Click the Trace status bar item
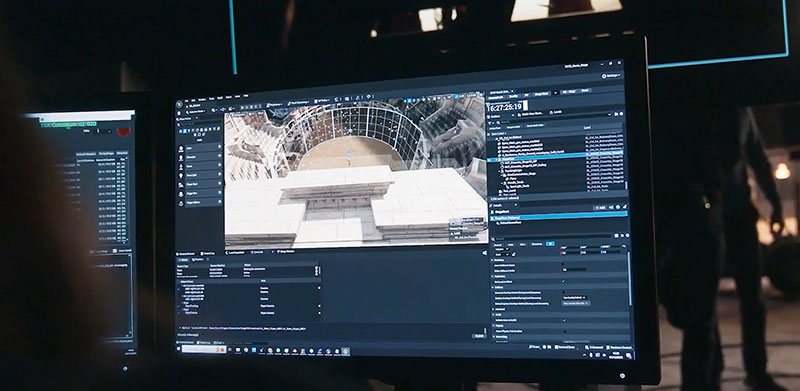This screenshot has width=800, height=391. 534,347
